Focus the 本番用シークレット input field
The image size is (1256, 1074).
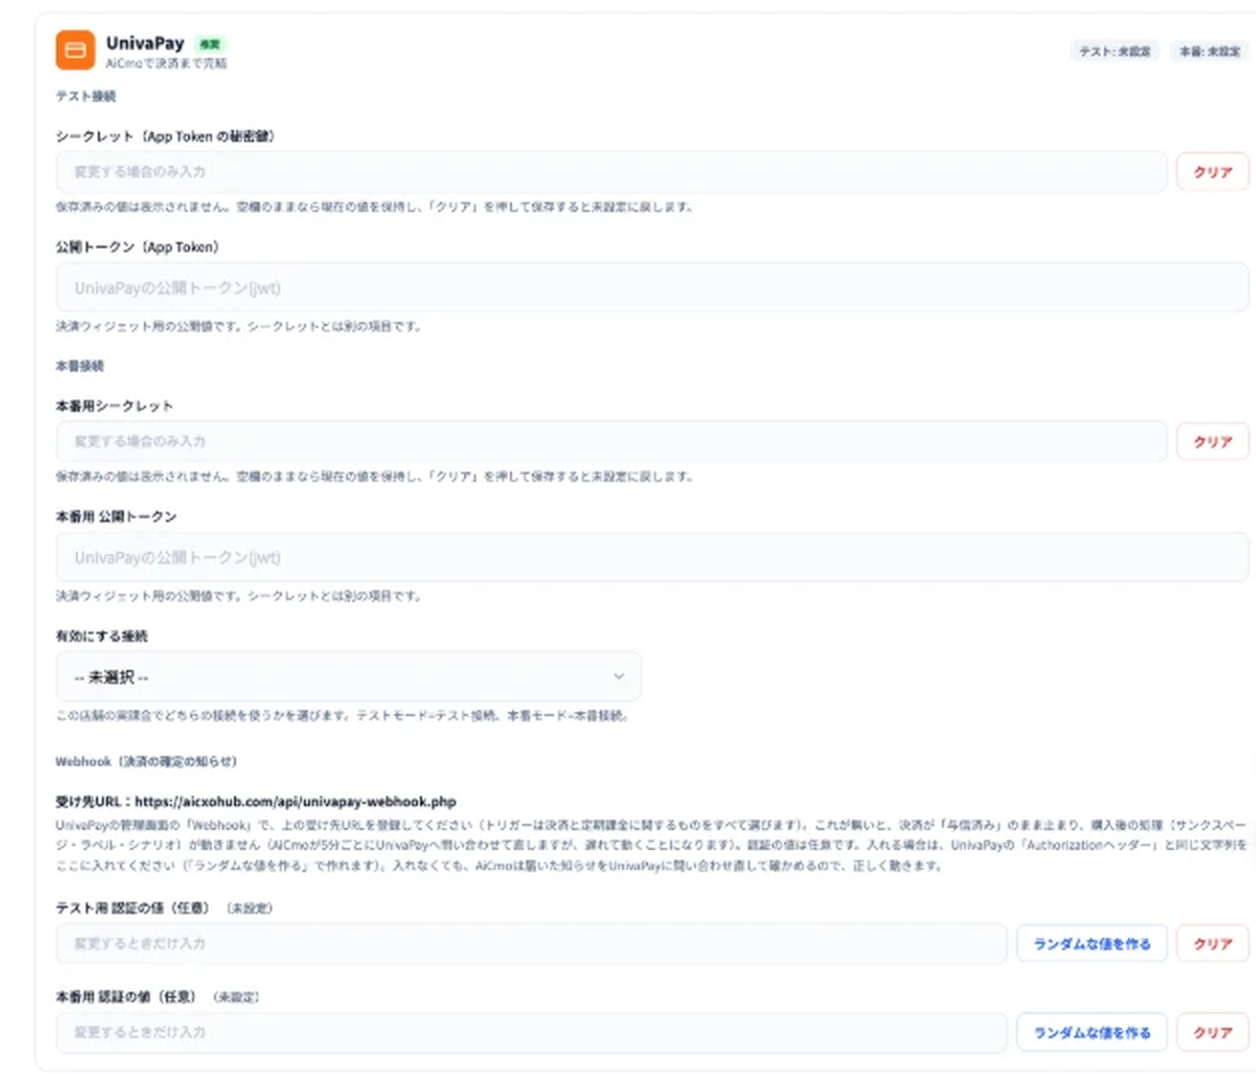point(611,441)
